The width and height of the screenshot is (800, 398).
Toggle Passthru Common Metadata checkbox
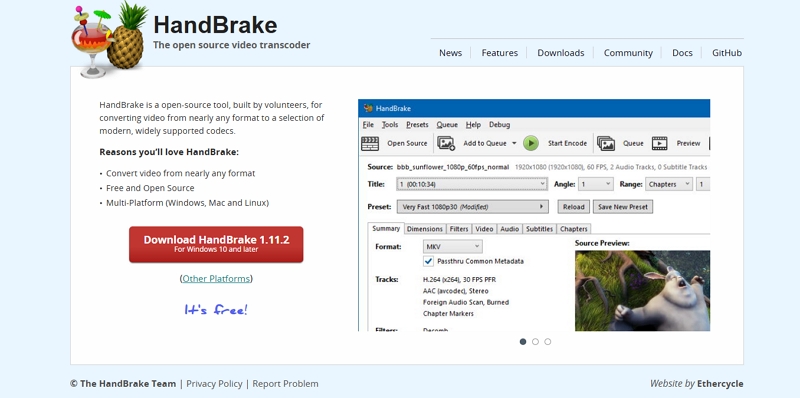point(429,261)
